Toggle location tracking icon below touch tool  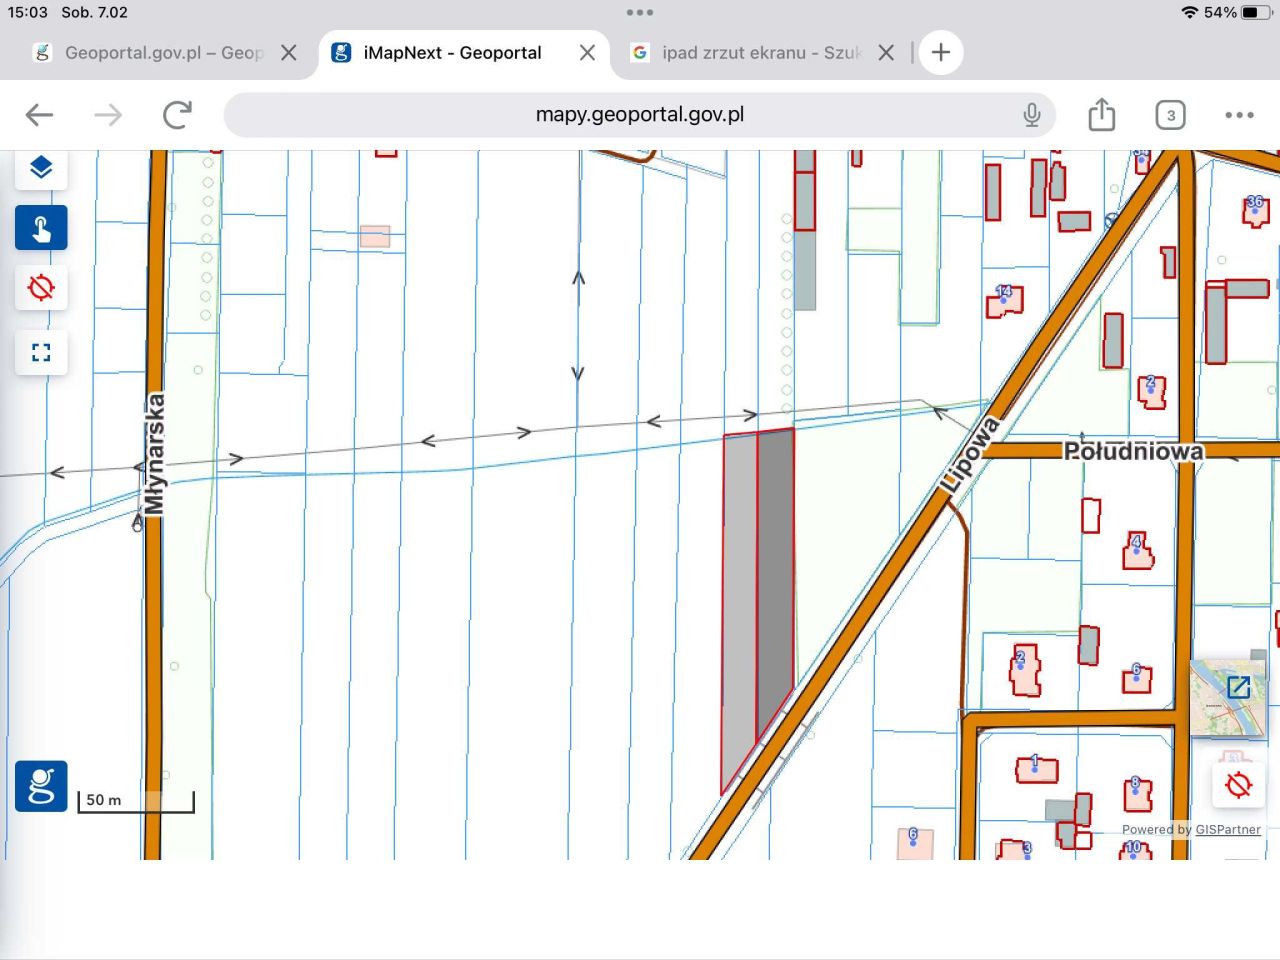coord(41,289)
